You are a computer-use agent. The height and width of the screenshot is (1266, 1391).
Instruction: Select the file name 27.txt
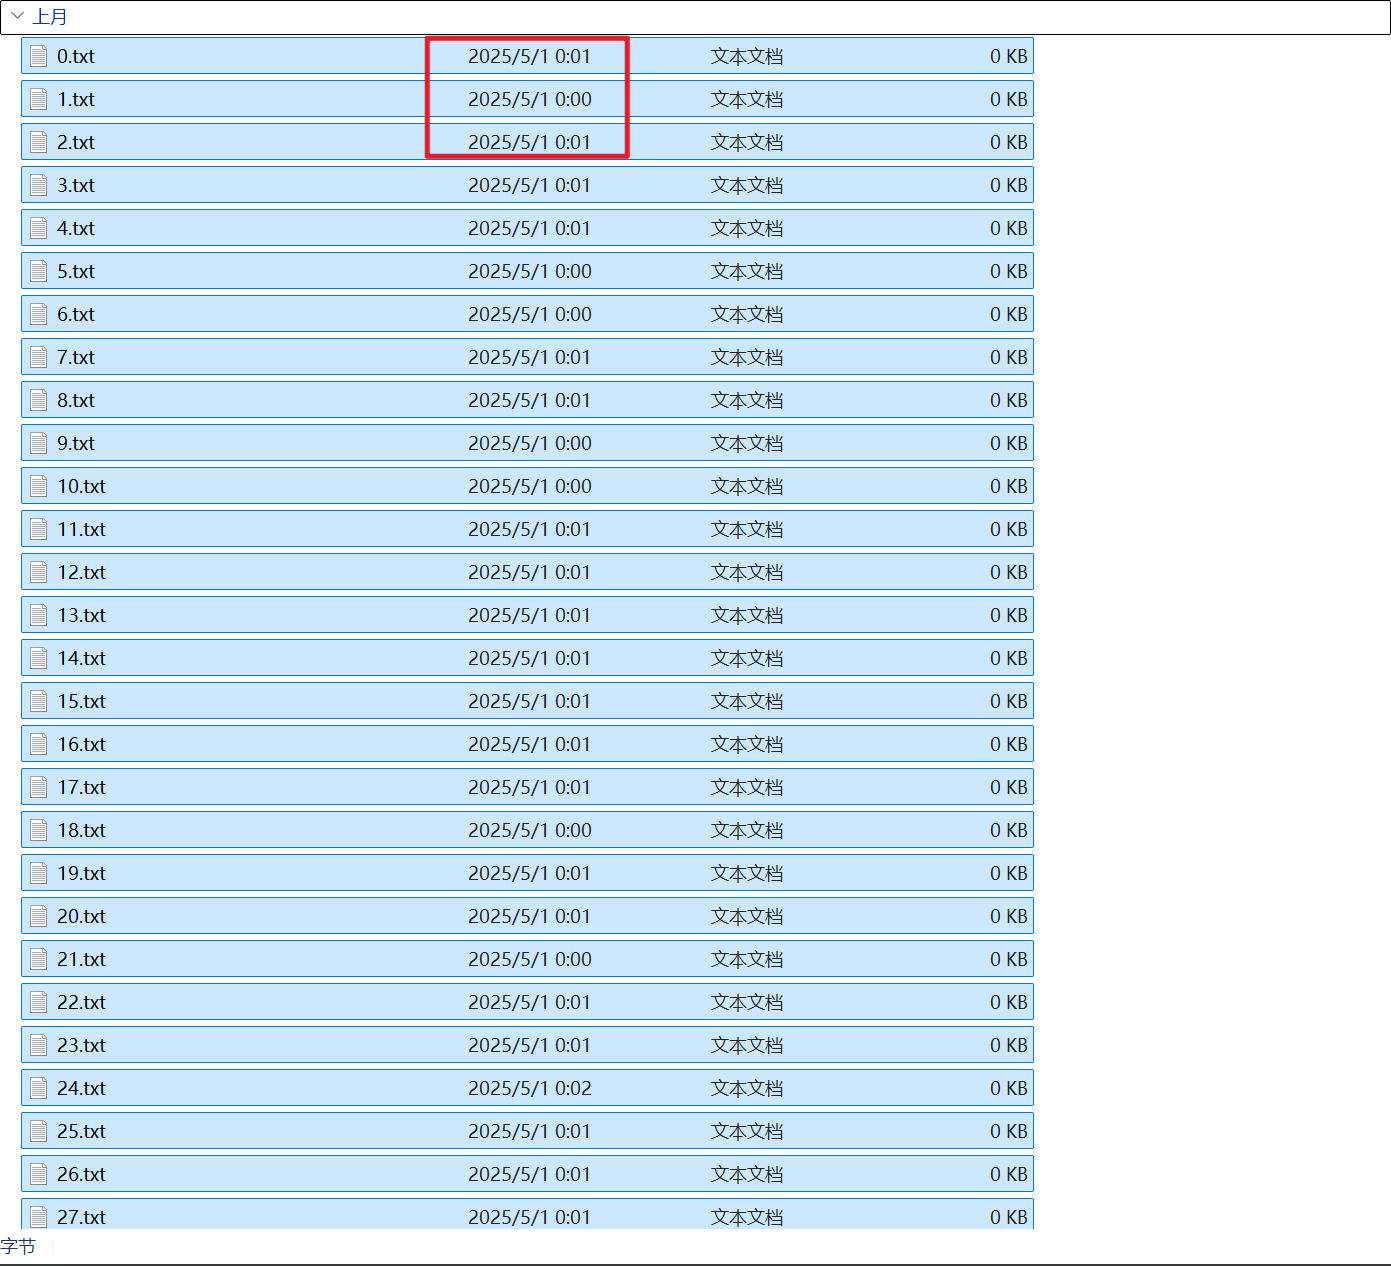pyautogui.click(x=81, y=1217)
